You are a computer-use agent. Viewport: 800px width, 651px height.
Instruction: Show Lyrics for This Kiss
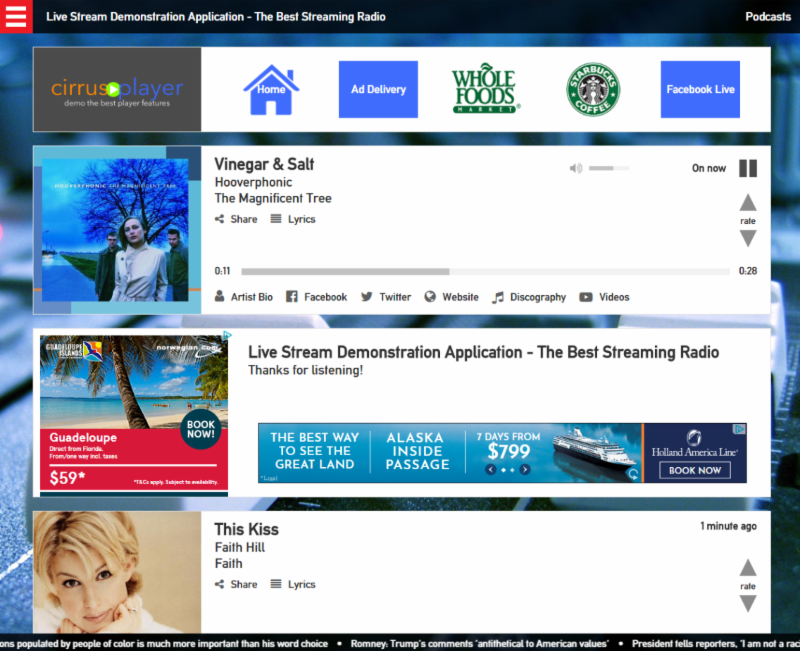[x=293, y=585]
